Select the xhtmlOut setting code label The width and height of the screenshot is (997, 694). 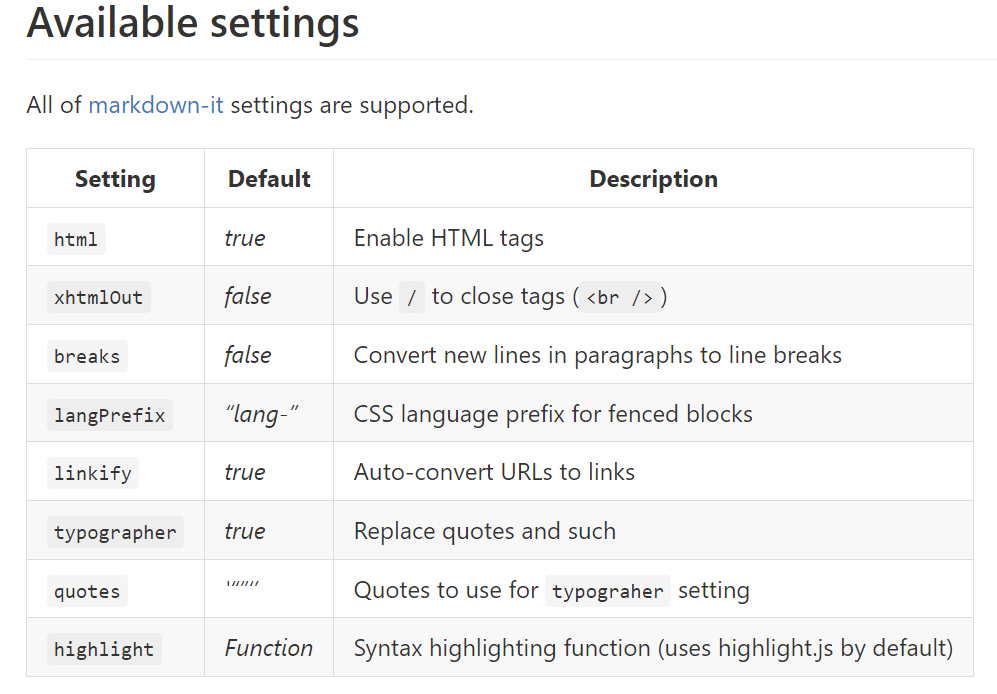(x=99, y=297)
